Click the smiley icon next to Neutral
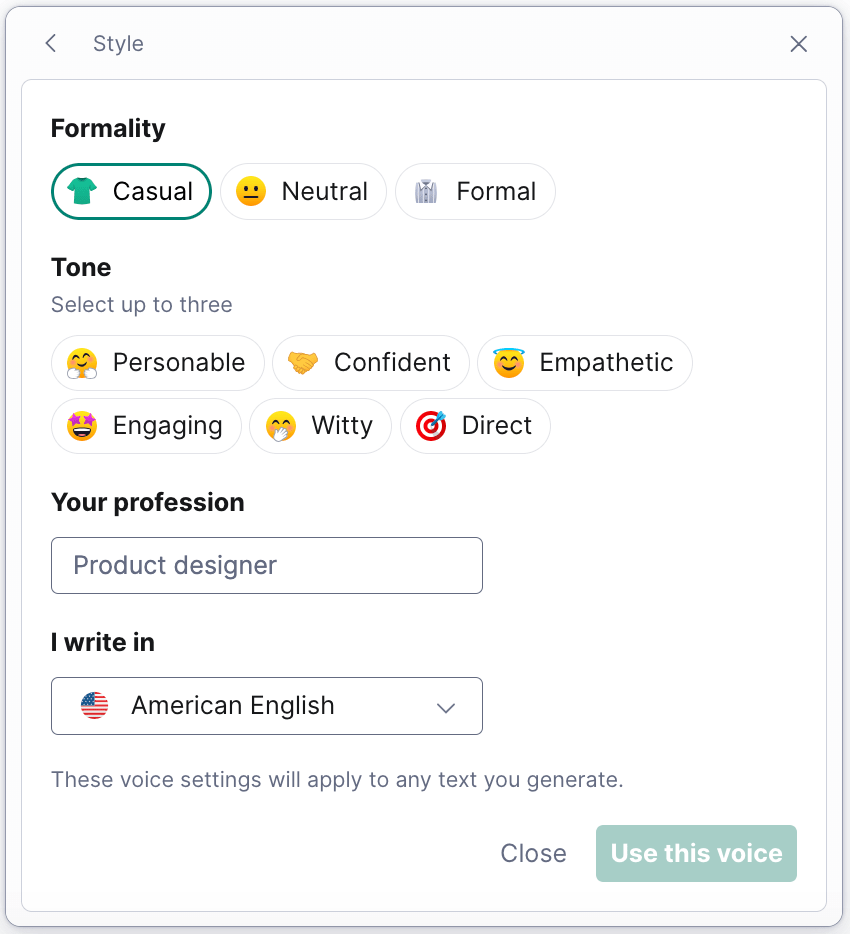The height and width of the screenshot is (934, 850). pyautogui.click(x=249, y=191)
